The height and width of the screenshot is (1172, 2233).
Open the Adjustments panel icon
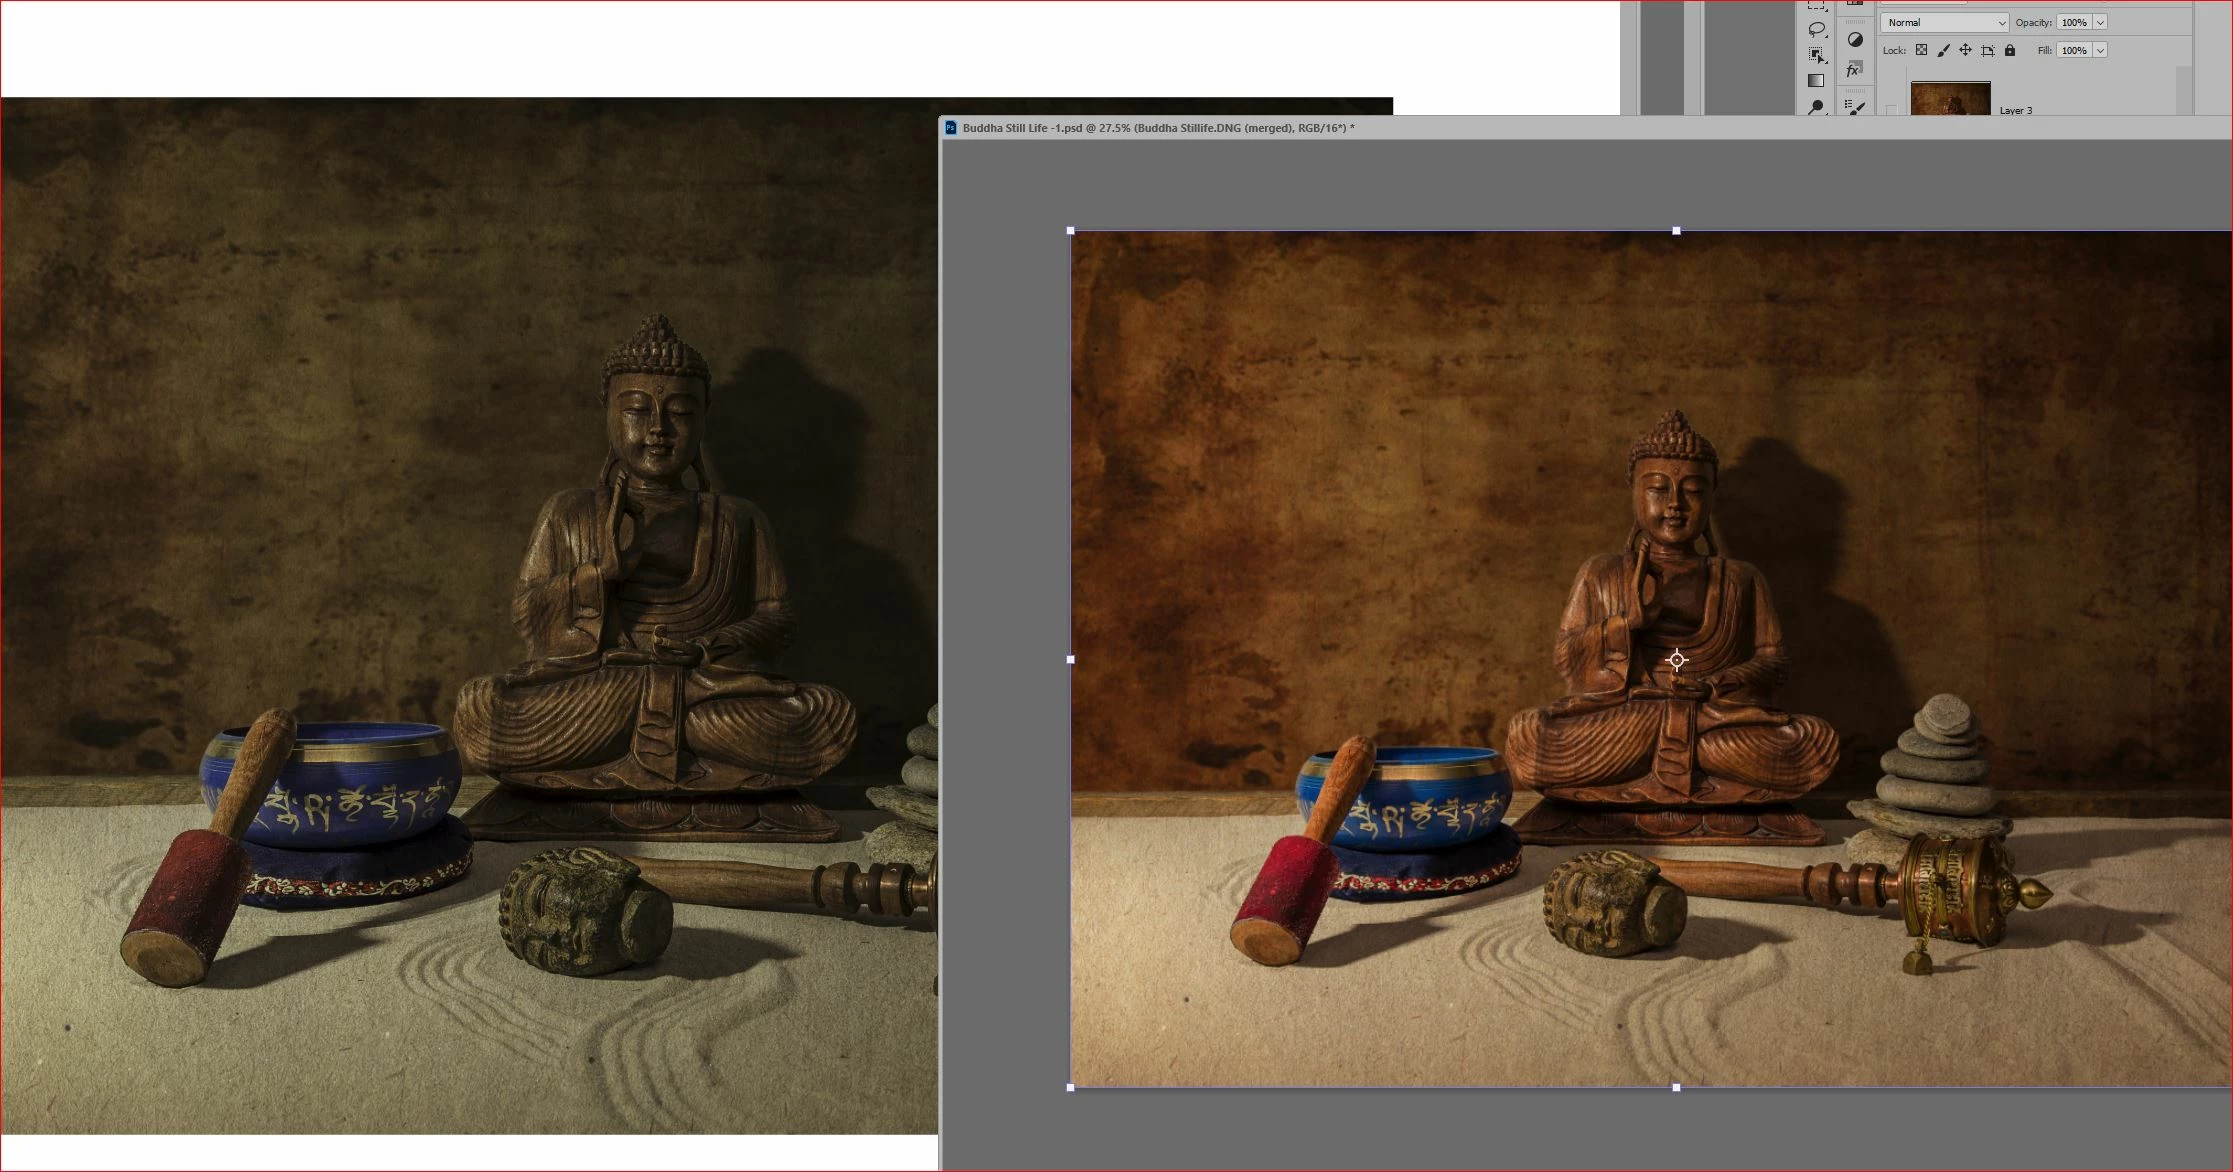(x=1855, y=40)
